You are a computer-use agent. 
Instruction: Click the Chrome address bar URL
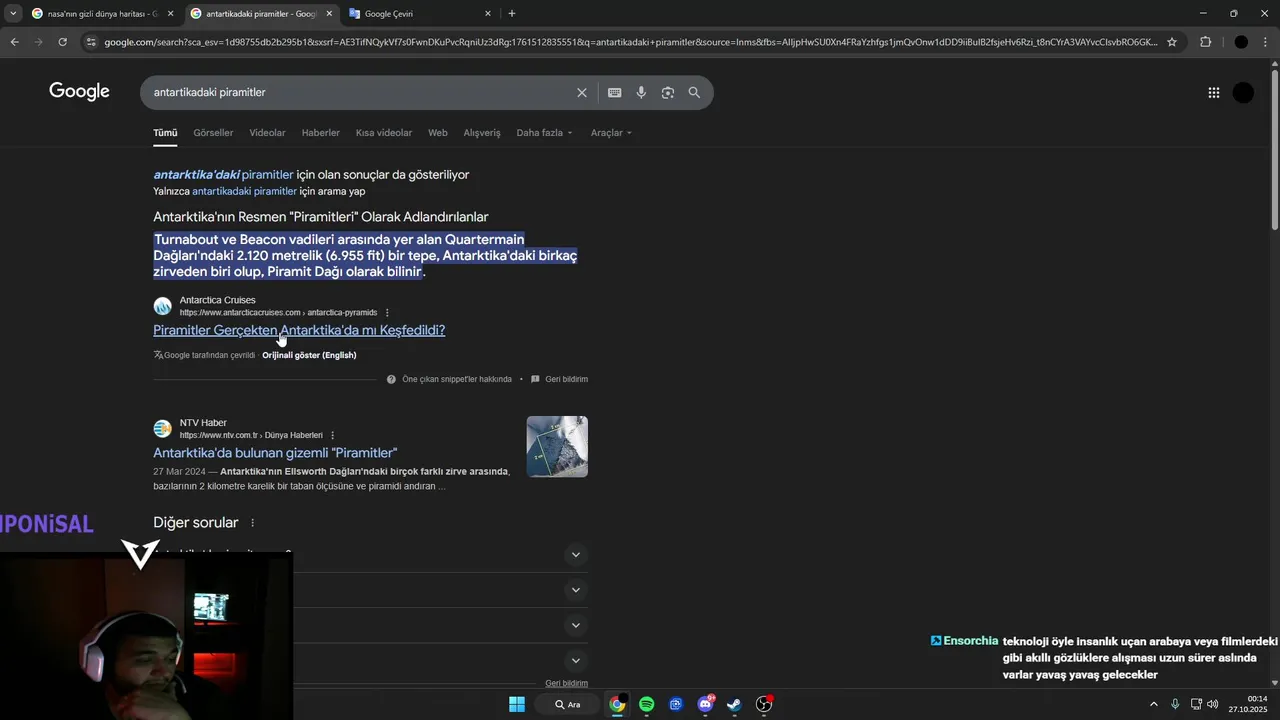[630, 42]
